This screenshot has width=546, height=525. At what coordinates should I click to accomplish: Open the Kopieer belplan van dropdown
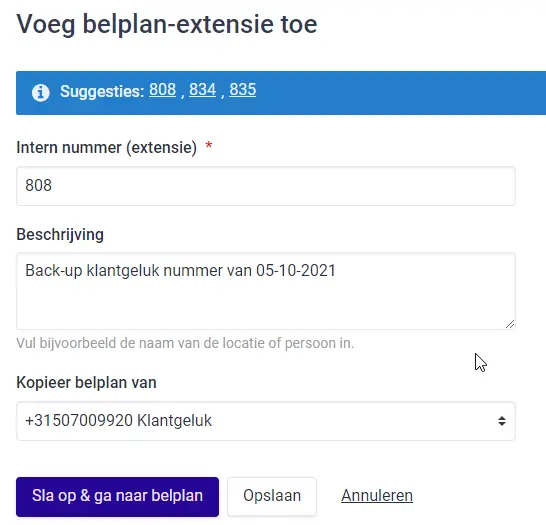coord(266,421)
